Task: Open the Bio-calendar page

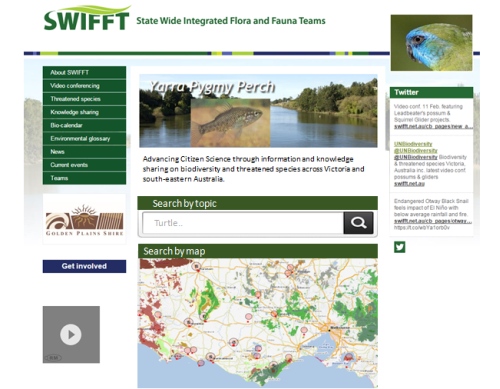Action: pos(84,125)
